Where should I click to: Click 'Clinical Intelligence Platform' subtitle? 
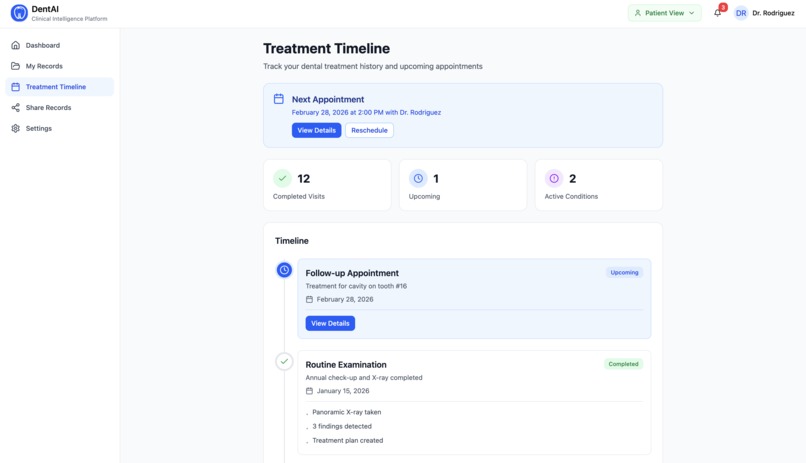tap(69, 19)
